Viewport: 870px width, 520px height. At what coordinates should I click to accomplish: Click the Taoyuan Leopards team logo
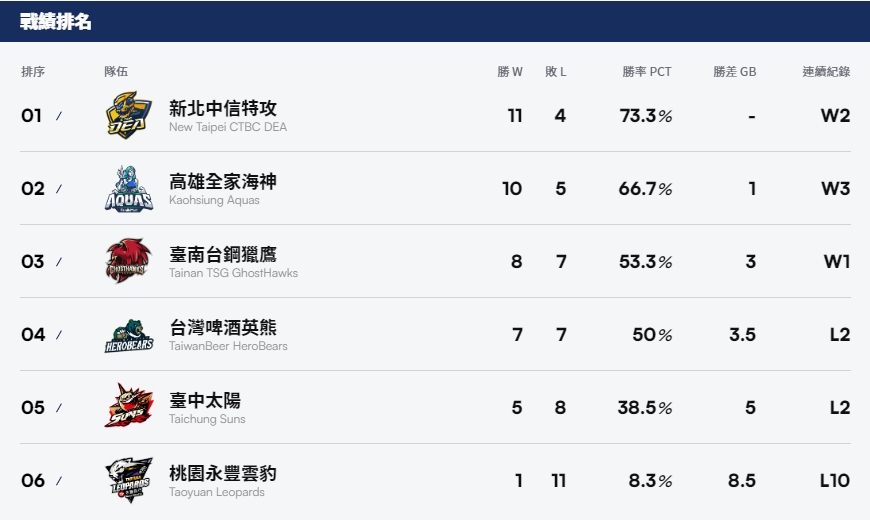pos(129,479)
